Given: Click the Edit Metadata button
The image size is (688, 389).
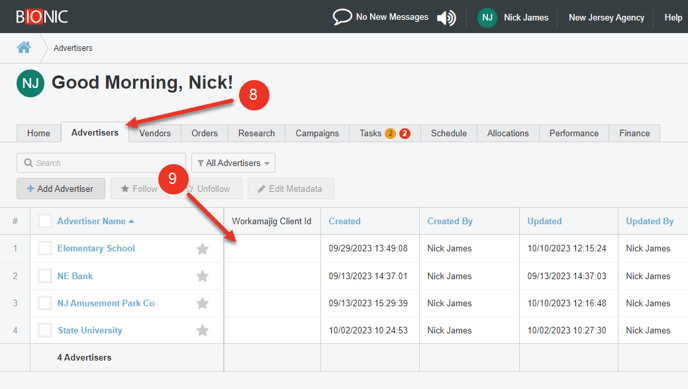Looking at the screenshot, I should 290,189.
